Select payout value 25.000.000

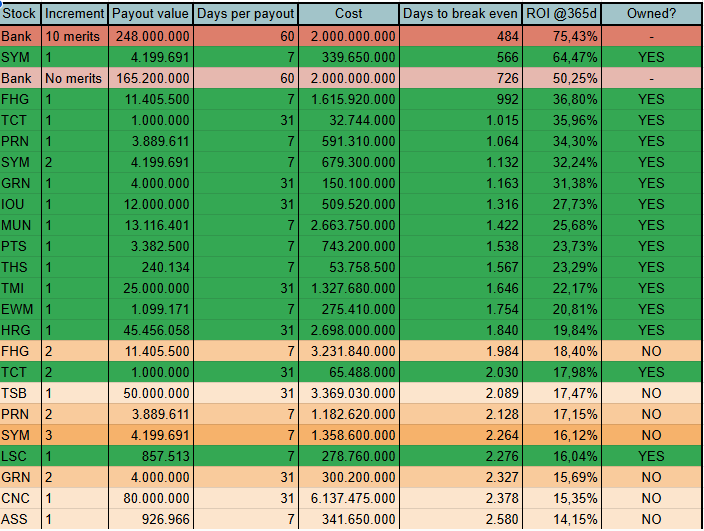point(150,288)
